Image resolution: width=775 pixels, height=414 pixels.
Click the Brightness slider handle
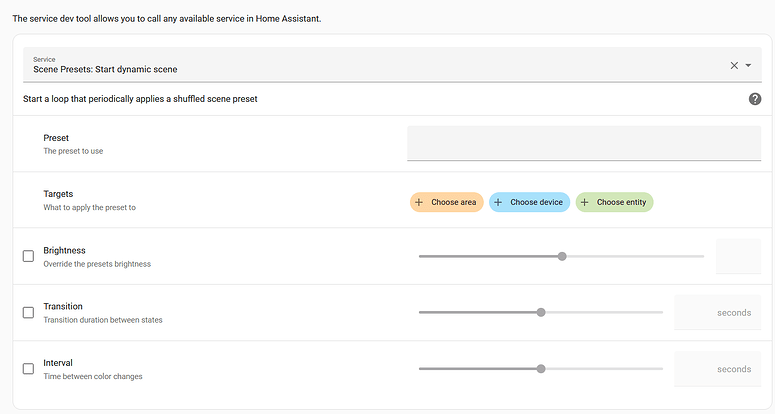coord(562,256)
